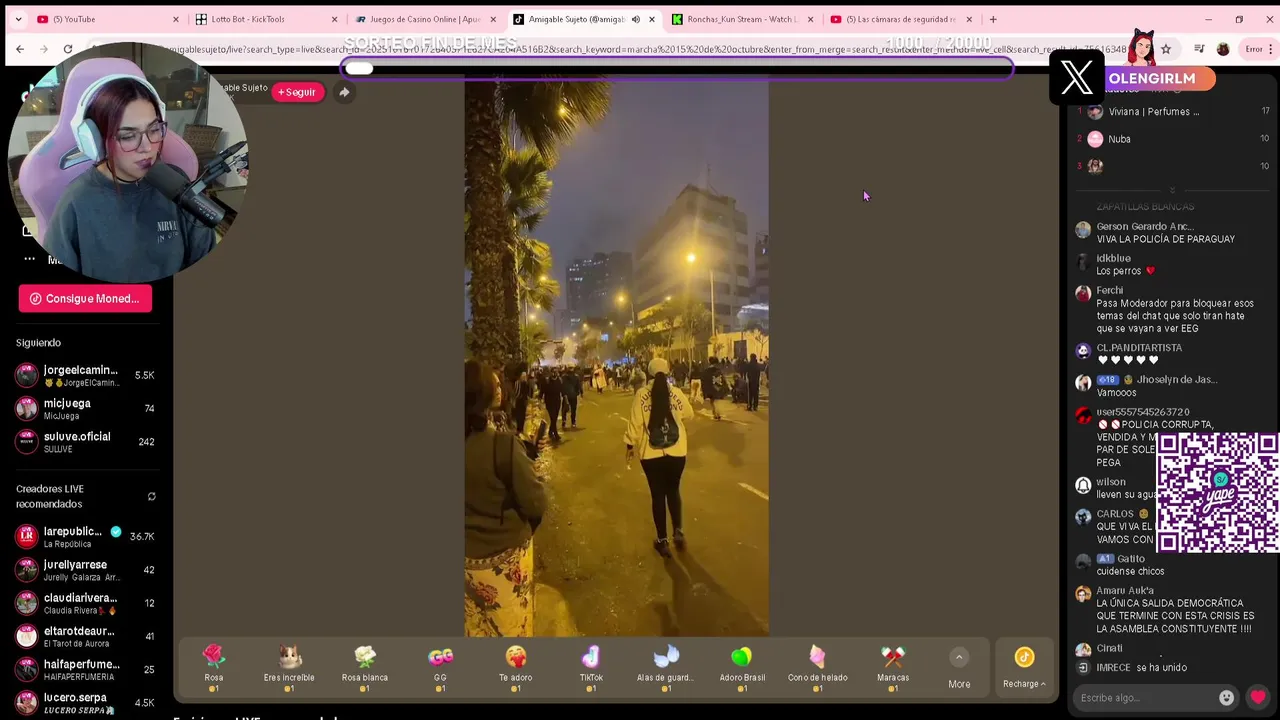Send the Rosa gift
This screenshot has height=720, width=1280.
pyautogui.click(x=214, y=667)
